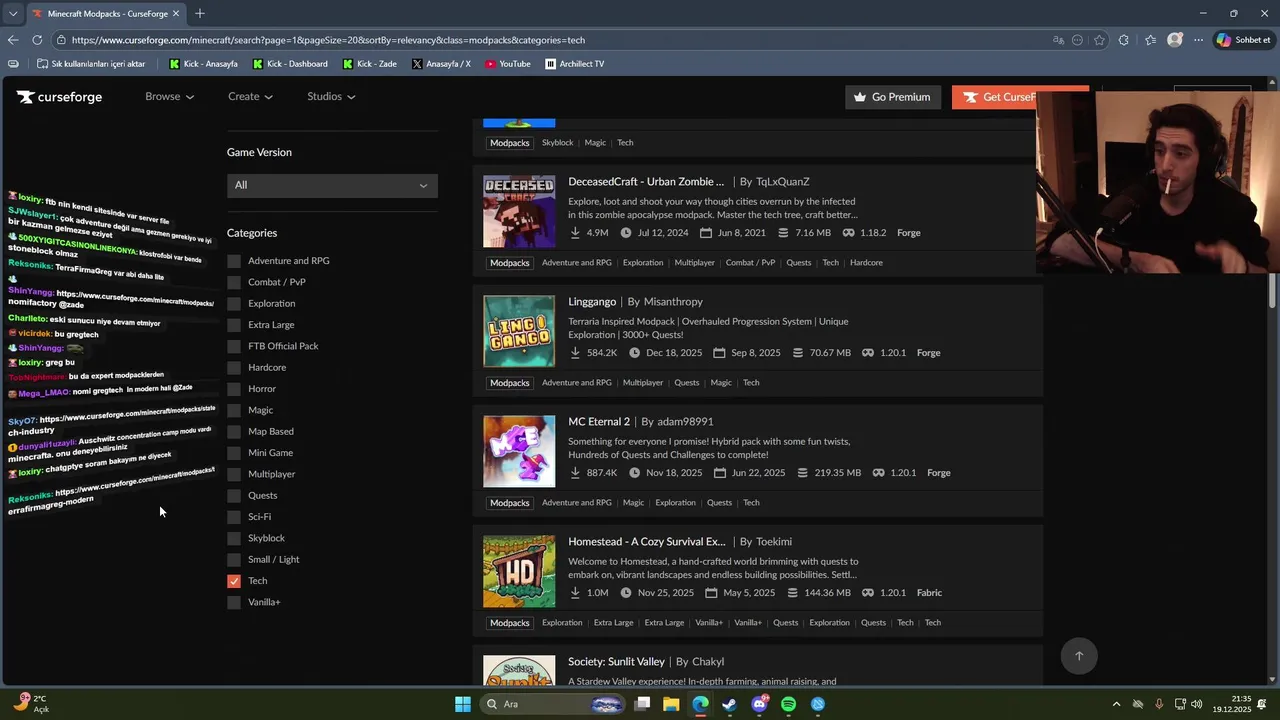This screenshot has height=720, width=1280.
Task: Open File Explorer from the taskbar
Action: (x=671, y=704)
